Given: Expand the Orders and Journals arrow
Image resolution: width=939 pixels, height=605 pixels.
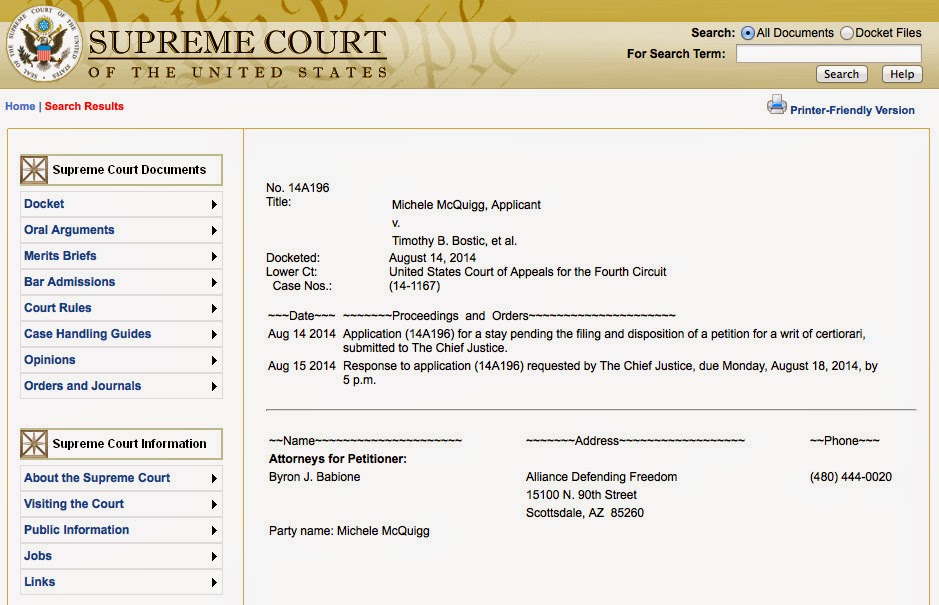Looking at the screenshot, I should click(x=214, y=386).
